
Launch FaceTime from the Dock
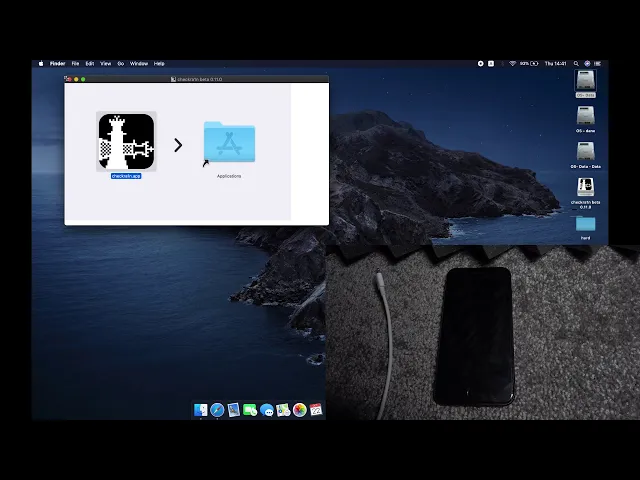tap(250, 410)
